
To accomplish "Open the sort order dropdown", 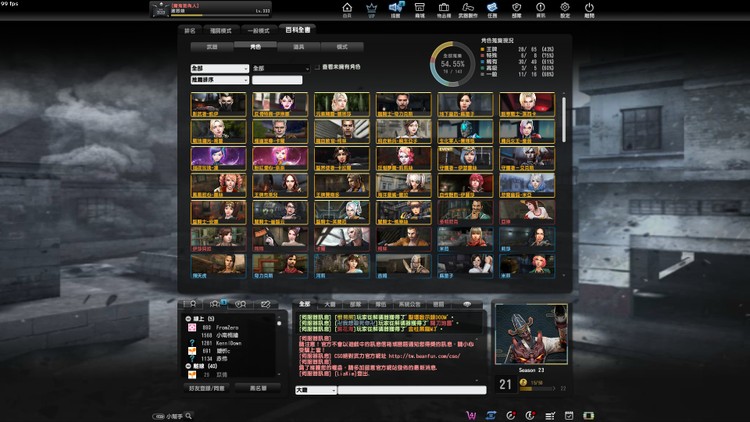I will pos(220,80).
